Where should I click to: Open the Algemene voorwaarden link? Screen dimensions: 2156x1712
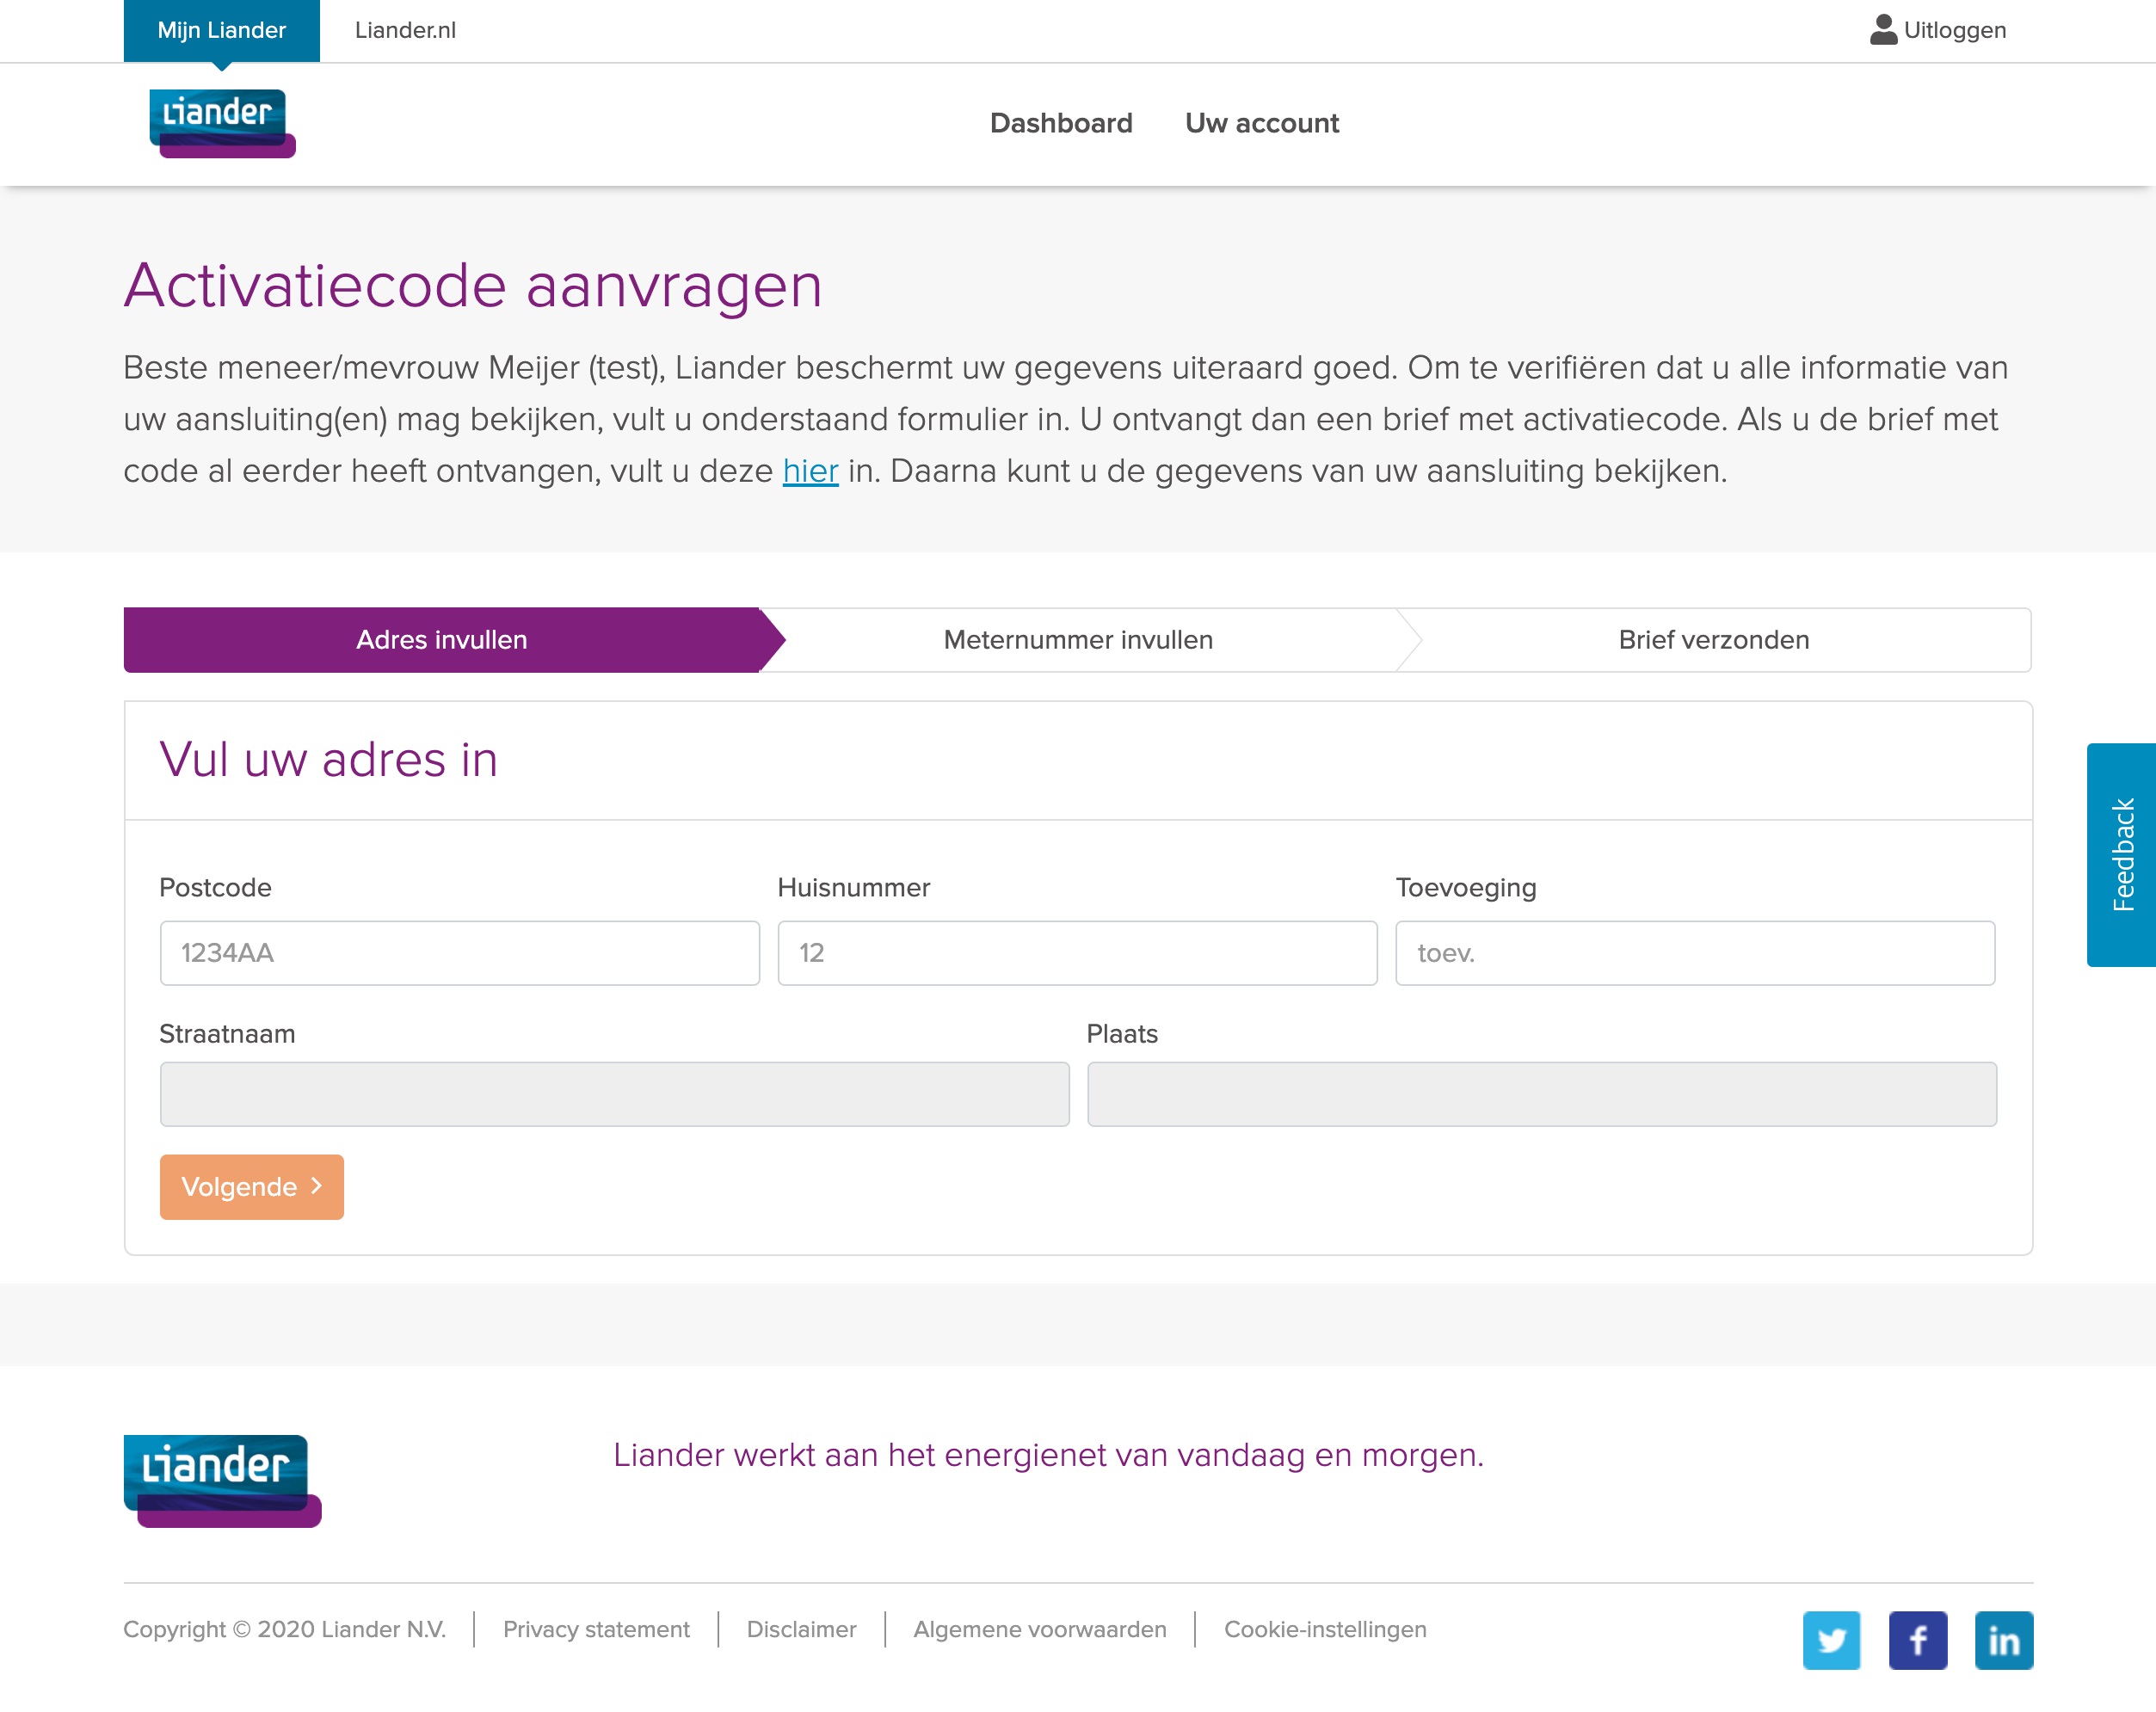(1039, 1629)
